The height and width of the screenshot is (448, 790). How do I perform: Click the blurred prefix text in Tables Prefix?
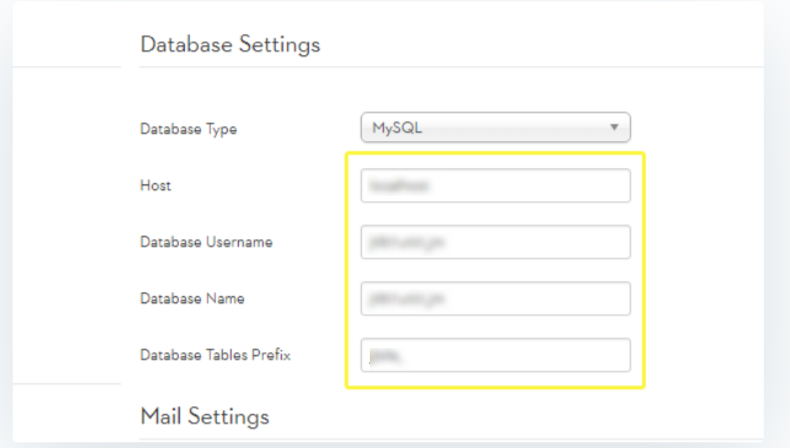click(383, 355)
